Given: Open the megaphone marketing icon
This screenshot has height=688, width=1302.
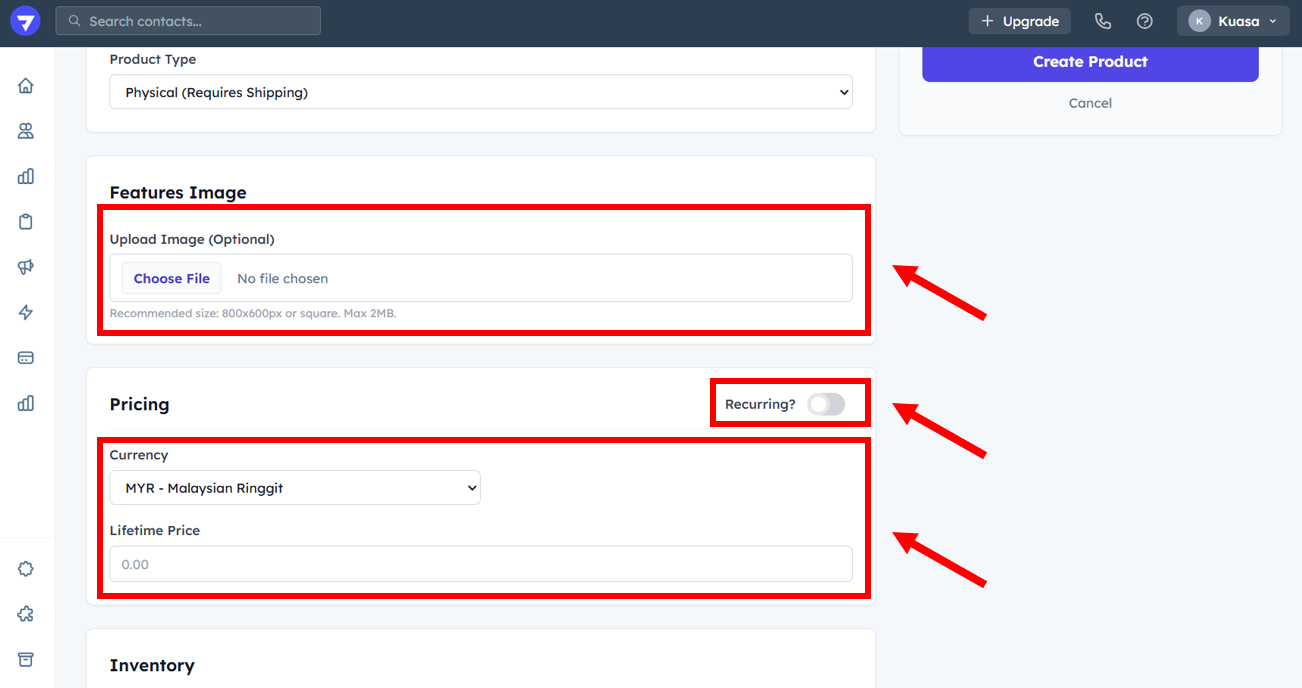Looking at the screenshot, I should coord(26,267).
